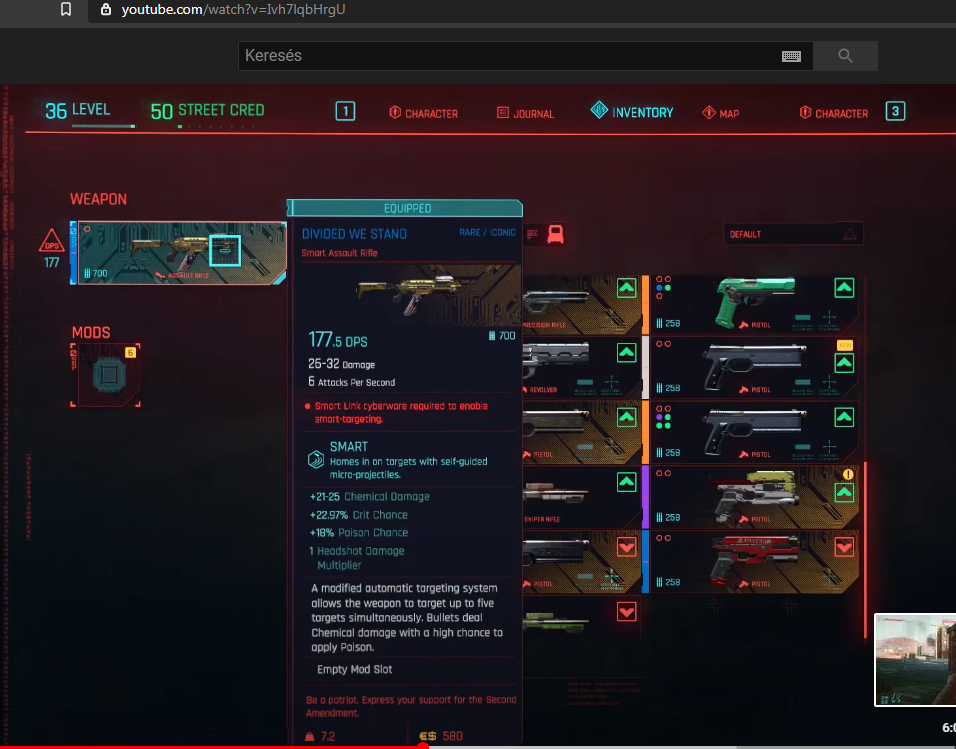Click the red backpack filter icon
The image size is (956, 749).
pyautogui.click(x=555, y=234)
